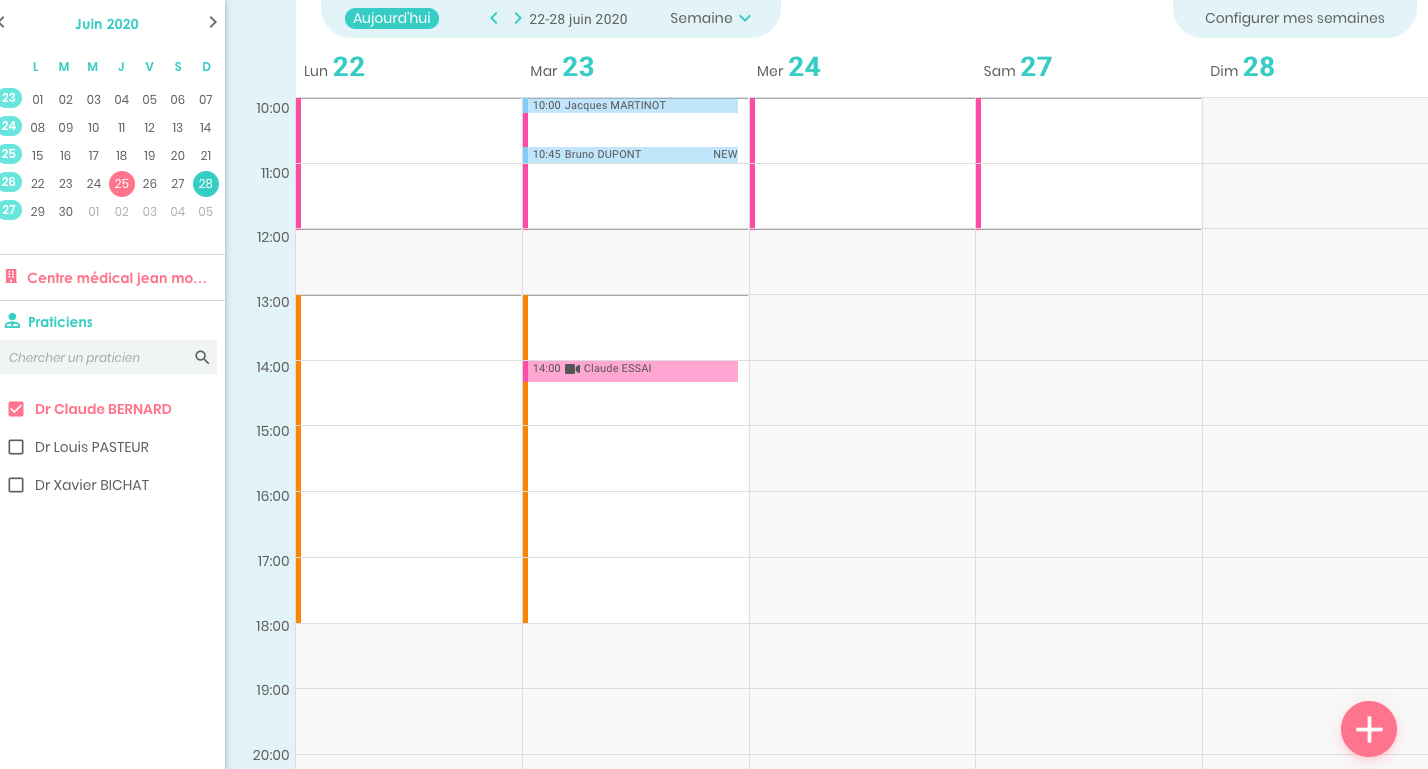Open the Semaine view dropdown
Viewport: 1428px width, 769px height.
(710, 18)
